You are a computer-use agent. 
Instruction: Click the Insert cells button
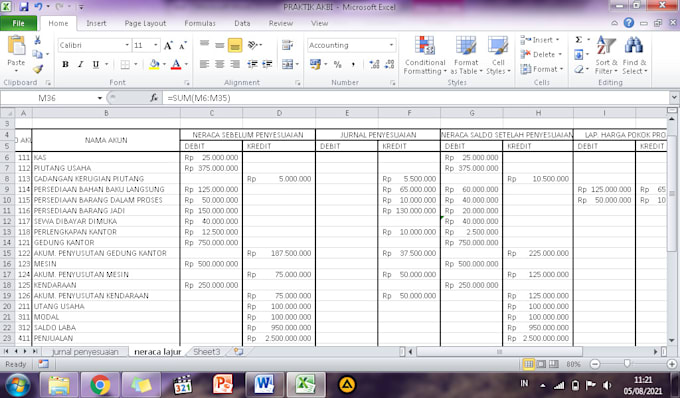tap(541, 40)
